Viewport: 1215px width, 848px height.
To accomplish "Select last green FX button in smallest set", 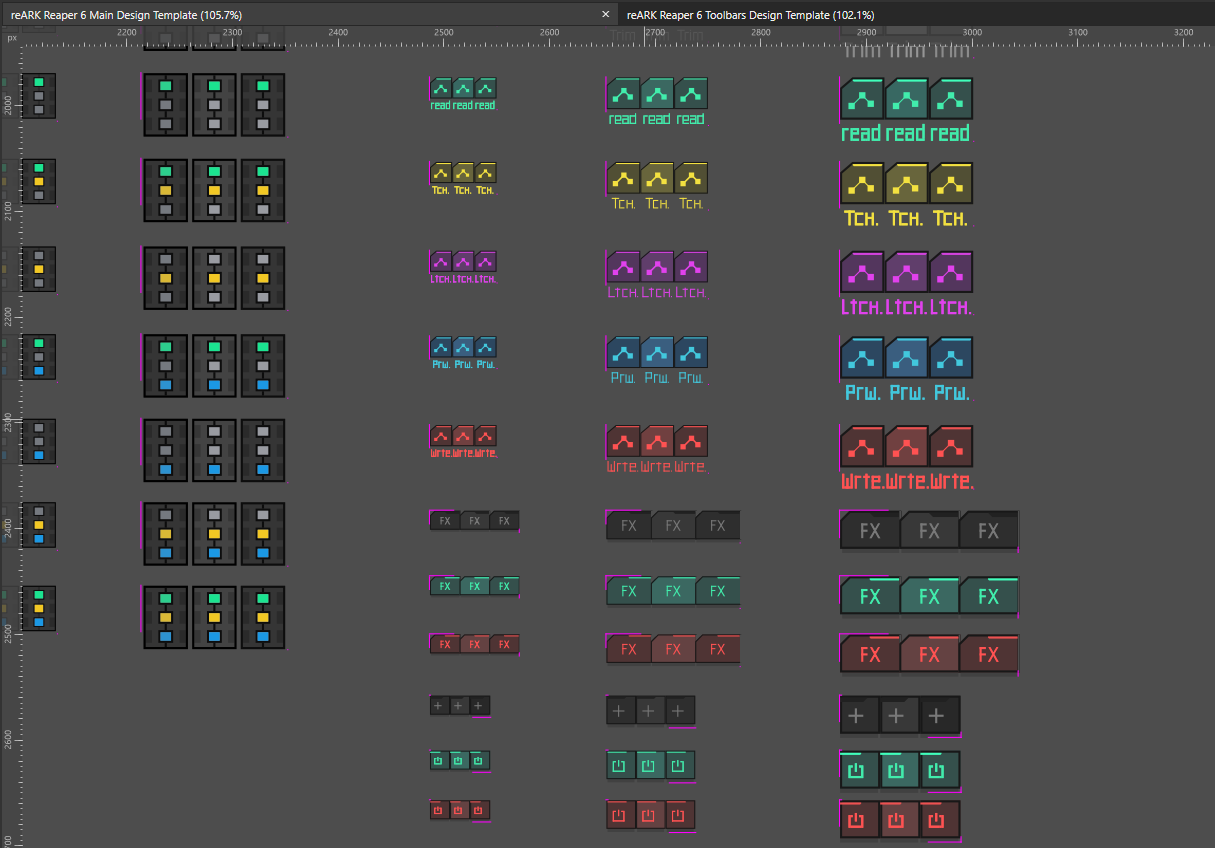I will click(x=504, y=586).
